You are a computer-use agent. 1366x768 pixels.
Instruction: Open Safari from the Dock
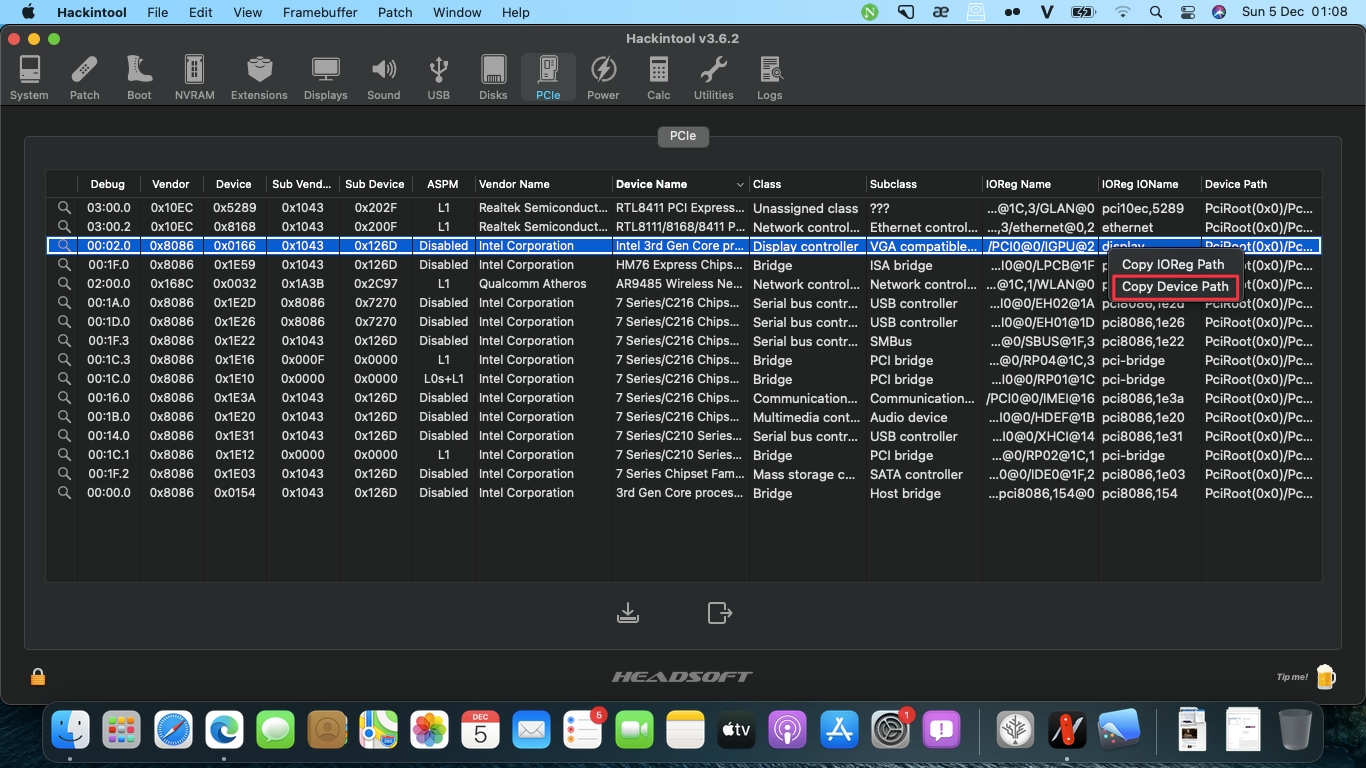coord(173,731)
